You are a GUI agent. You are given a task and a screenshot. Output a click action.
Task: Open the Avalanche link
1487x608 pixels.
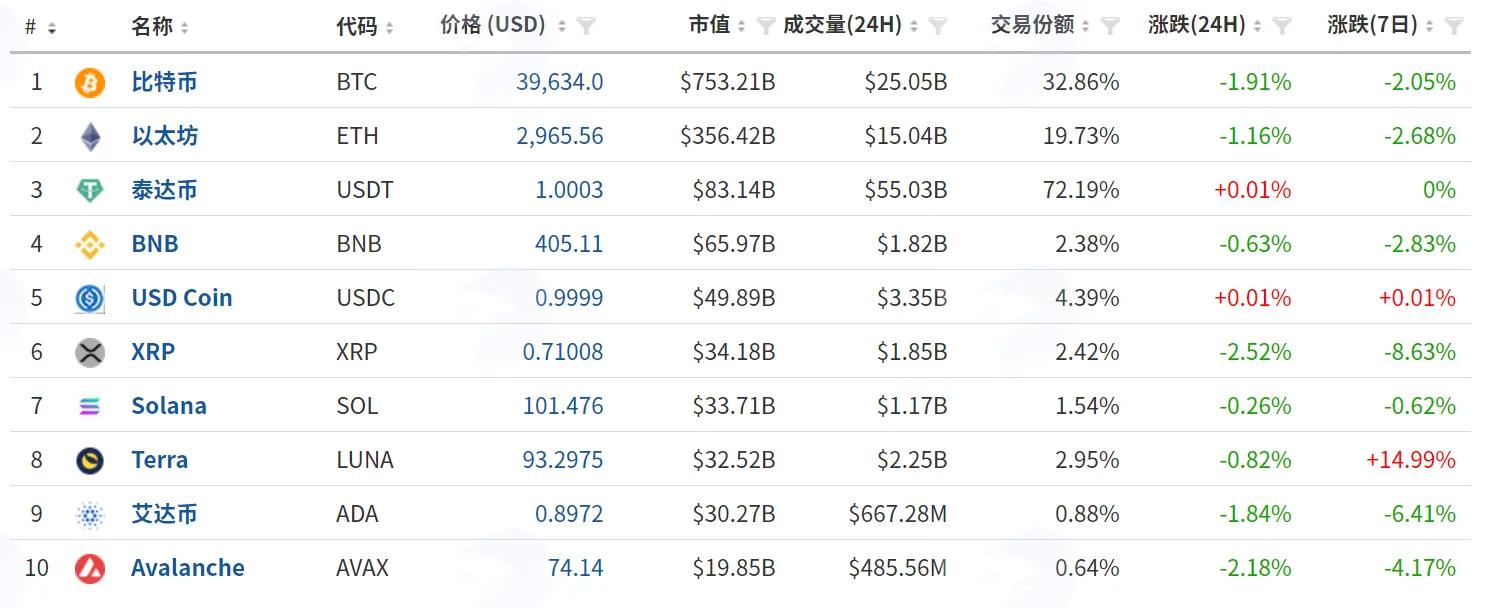[x=188, y=568]
